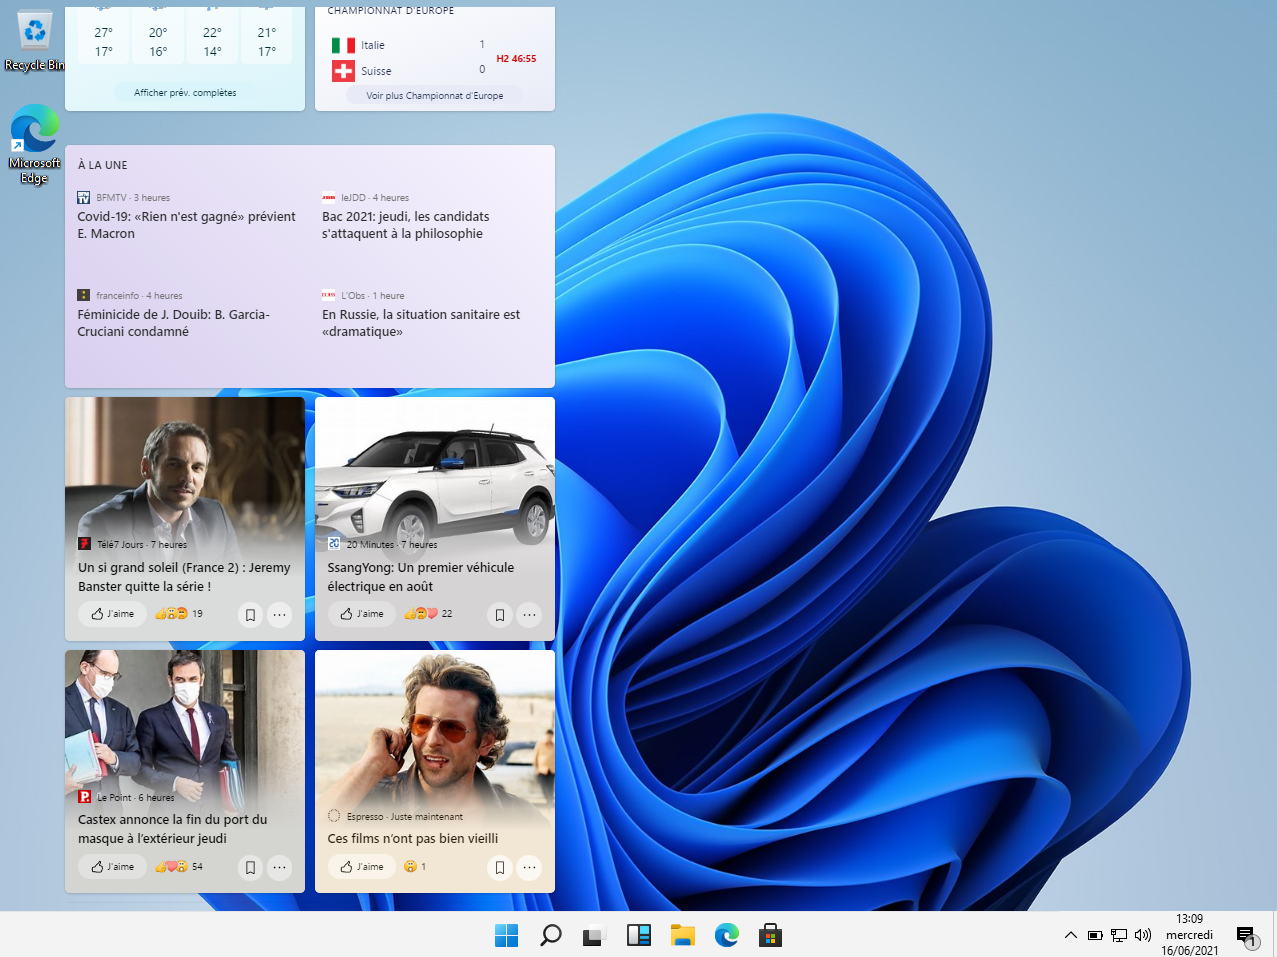Show hidden system tray icons chevron

click(1070, 935)
